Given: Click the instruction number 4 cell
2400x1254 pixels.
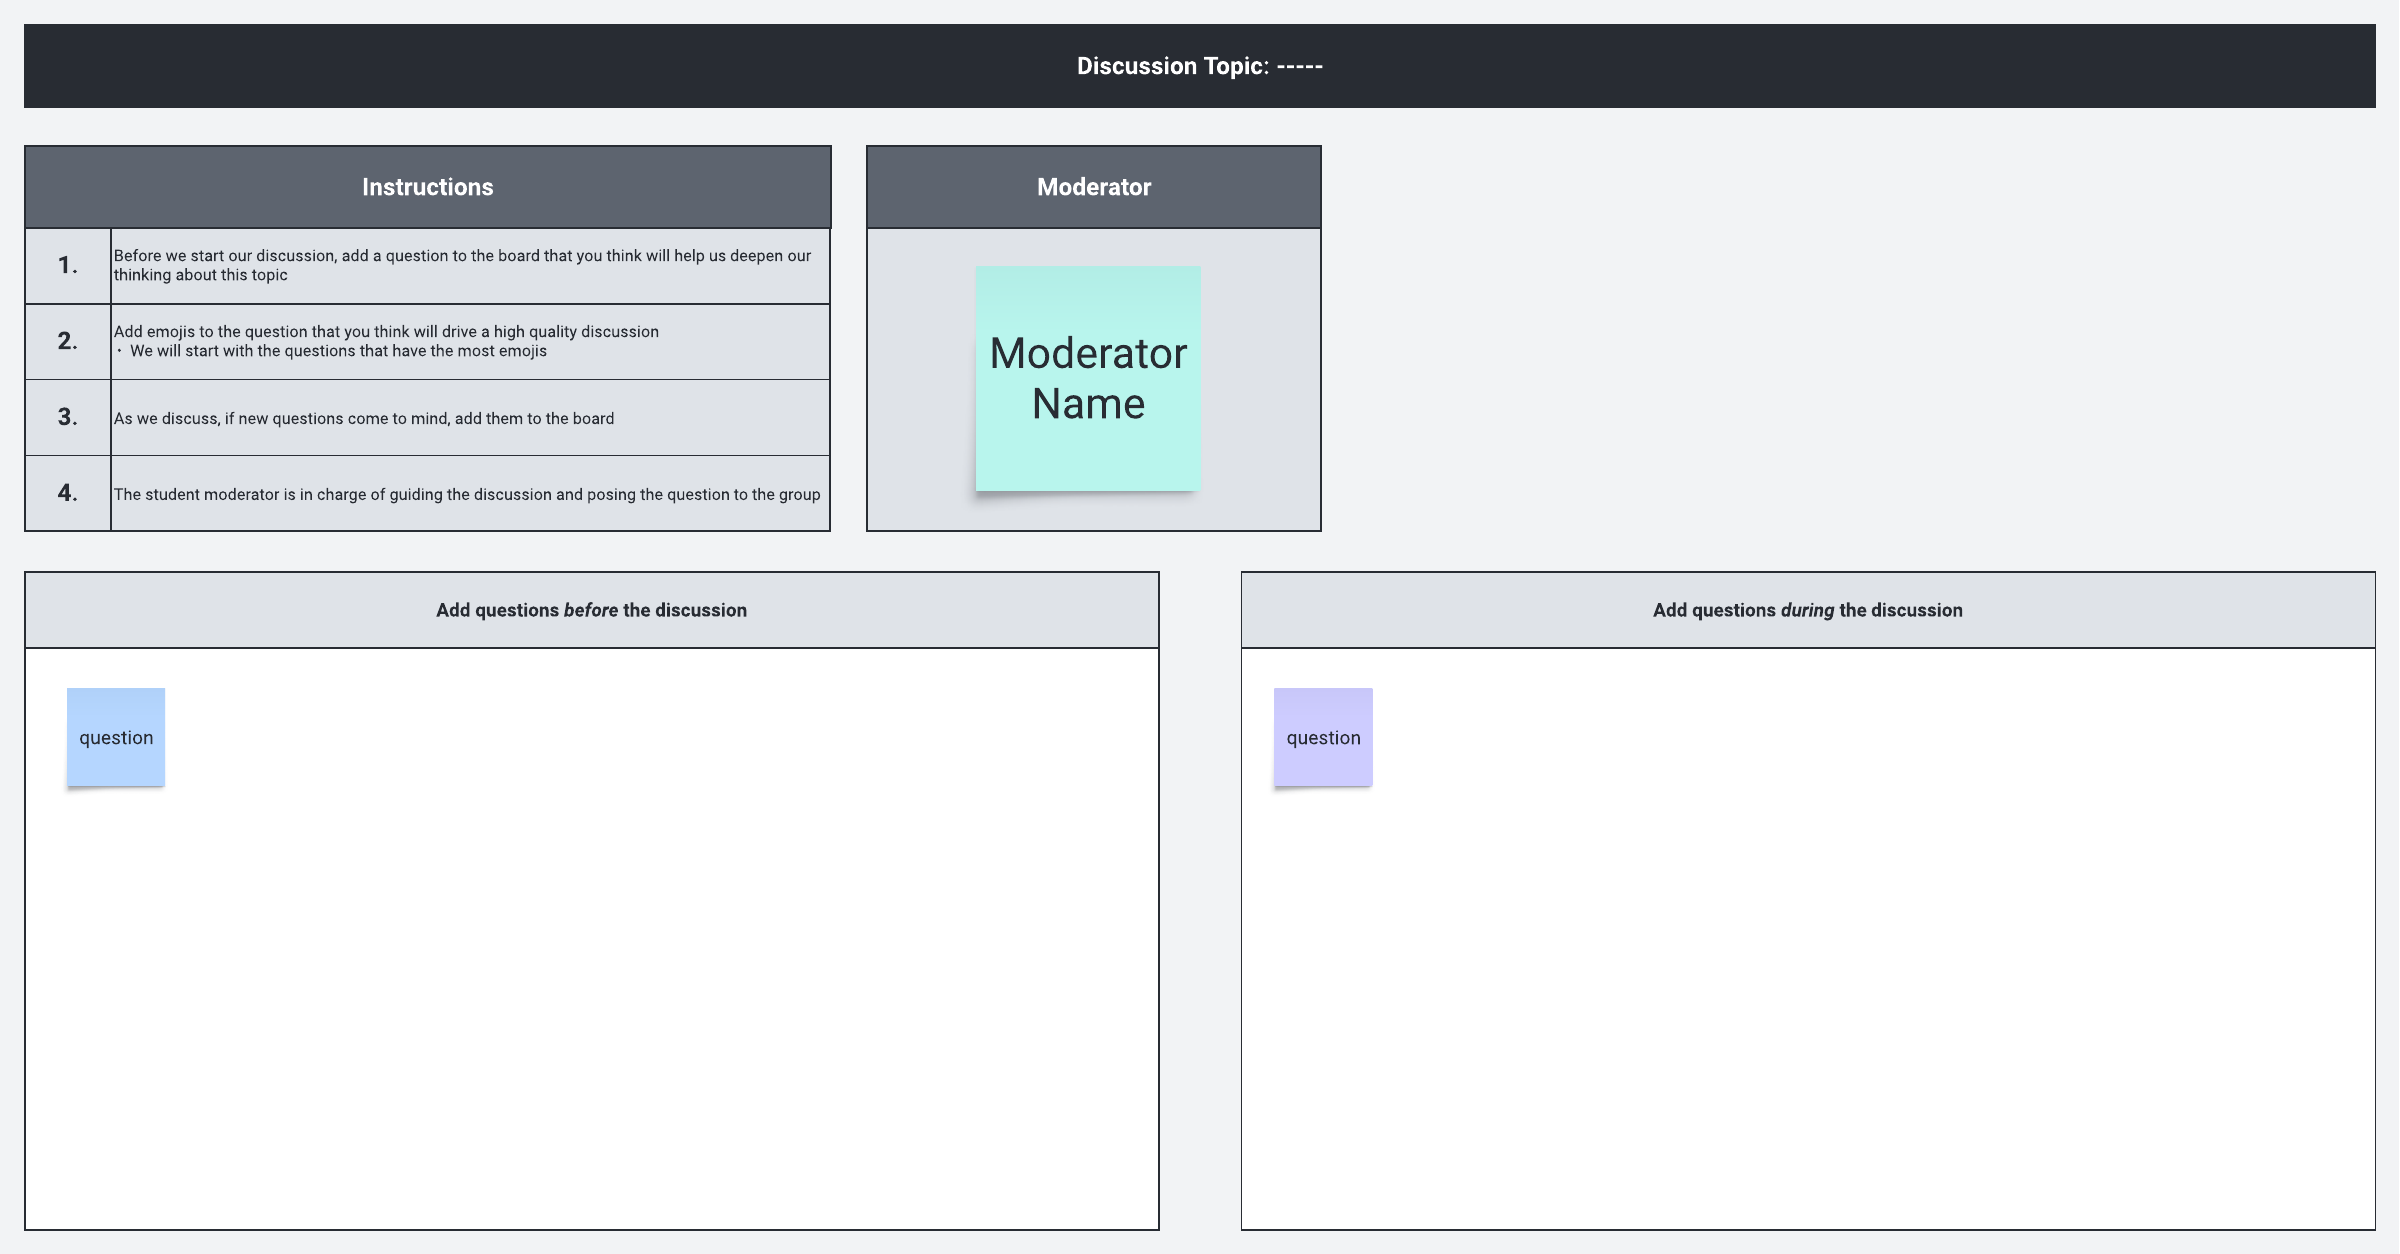Looking at the screenshot, I should click(67, 493).
